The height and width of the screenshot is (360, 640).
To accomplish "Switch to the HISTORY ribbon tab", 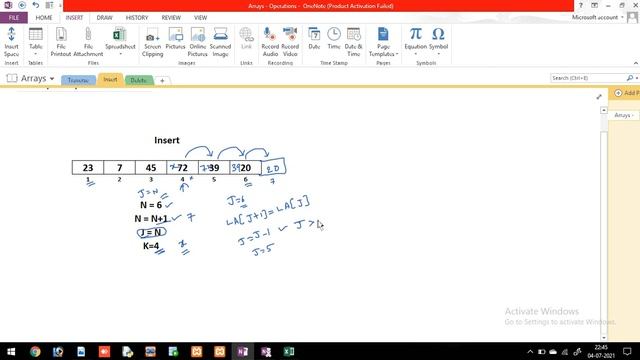I will click(137, 18).
